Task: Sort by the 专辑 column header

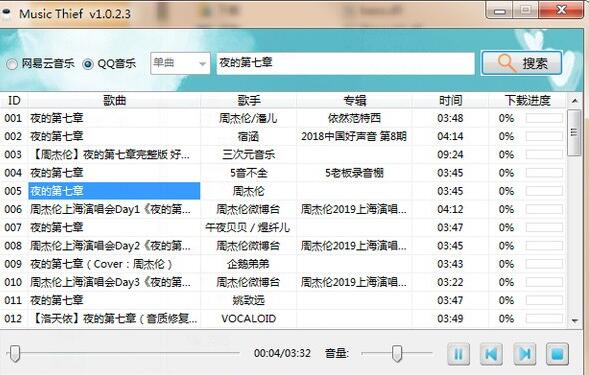Action: 354,101
